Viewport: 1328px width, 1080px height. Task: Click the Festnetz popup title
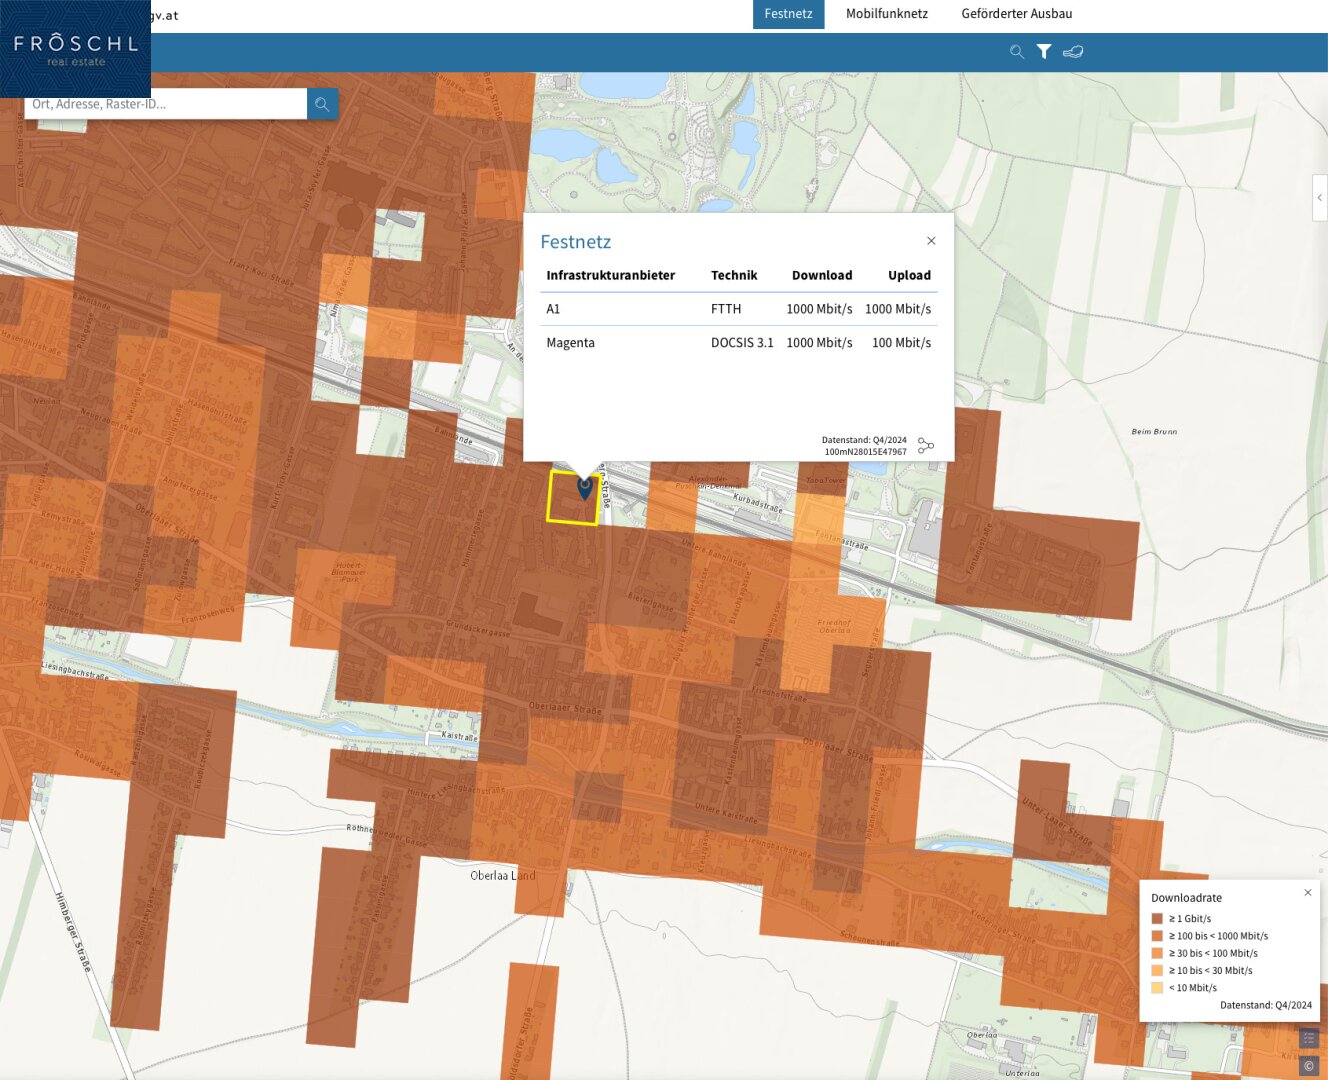pyautogui.click(x=575, y=242)
